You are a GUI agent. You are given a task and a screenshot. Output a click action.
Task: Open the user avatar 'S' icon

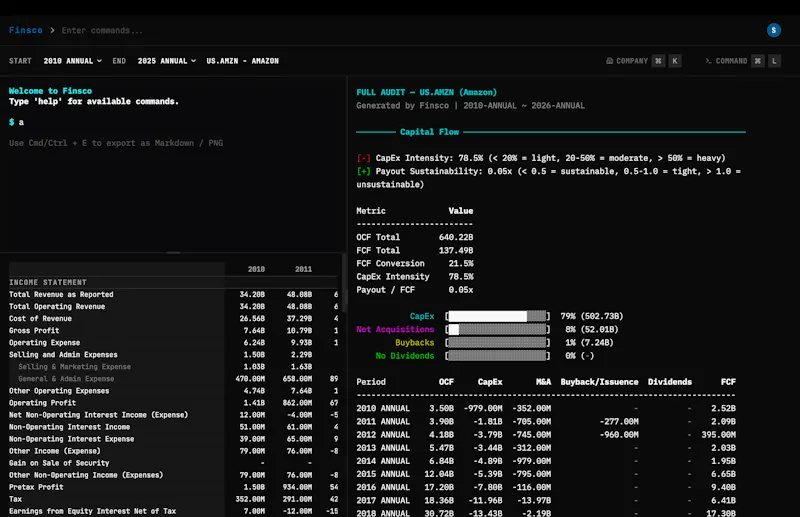point(773,30)
